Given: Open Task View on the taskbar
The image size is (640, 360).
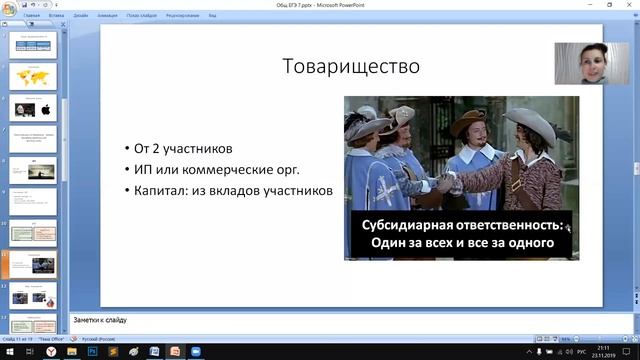Looking at the screenshot, I should point(29,351).
